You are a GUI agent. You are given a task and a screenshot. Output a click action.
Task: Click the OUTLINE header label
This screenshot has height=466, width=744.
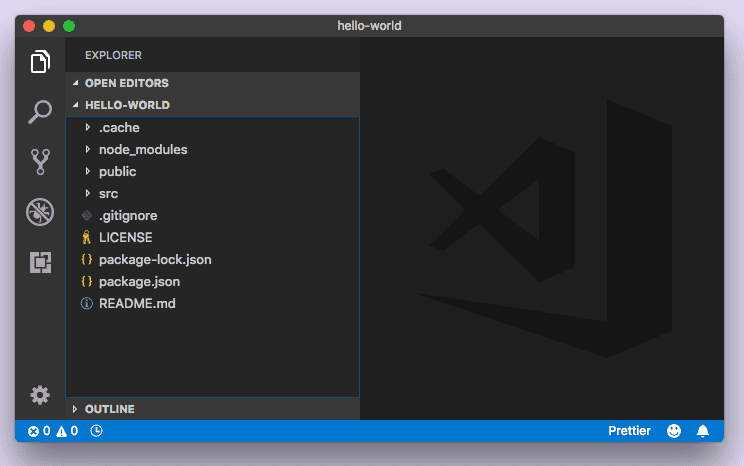pyautogui.click(x=110, y=409)
